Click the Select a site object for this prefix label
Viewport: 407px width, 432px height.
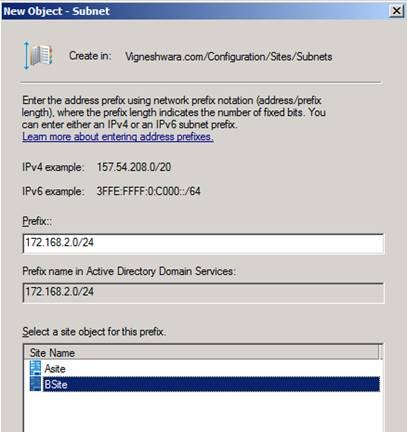point(94,332)
